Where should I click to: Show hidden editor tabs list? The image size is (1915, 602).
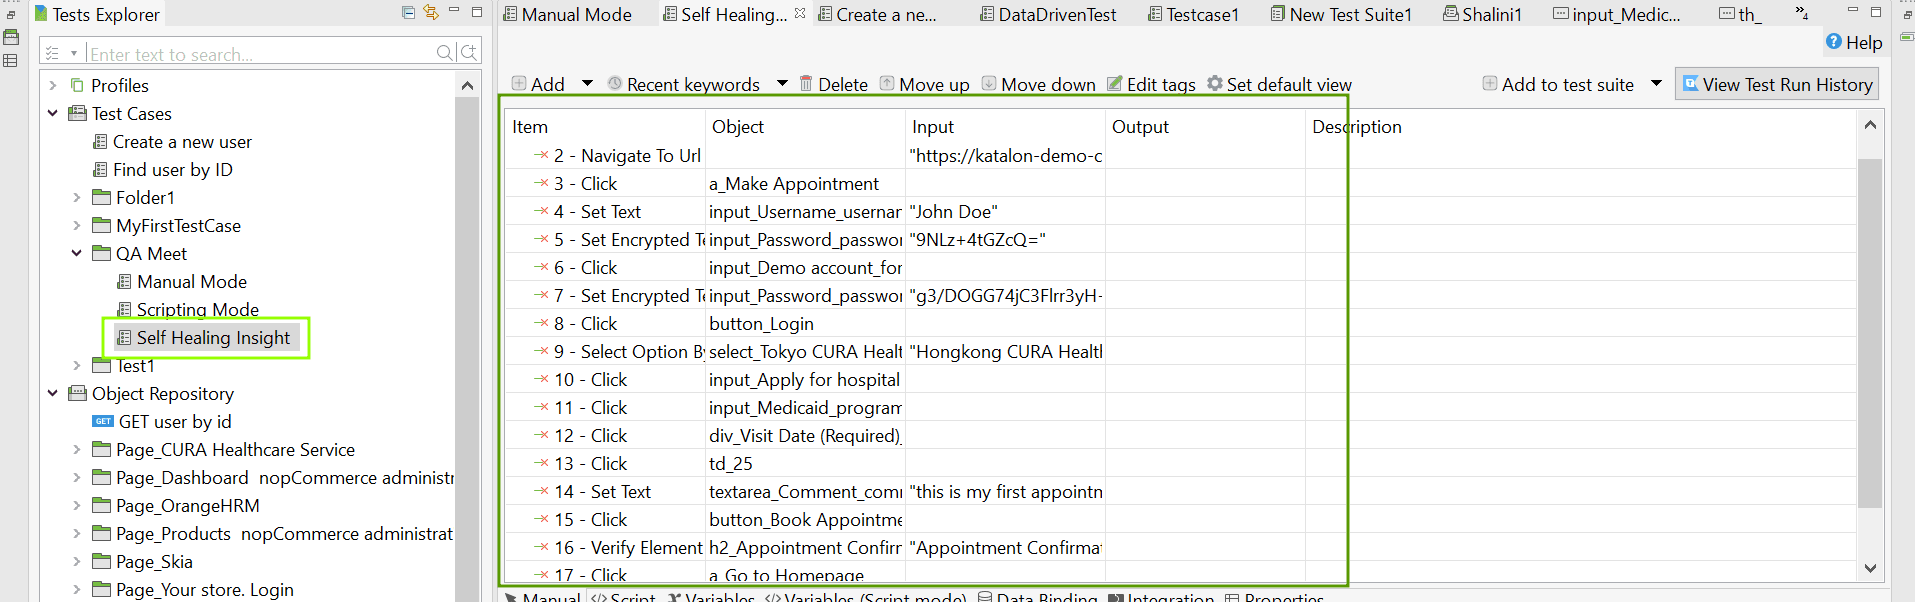[1802, 13]
